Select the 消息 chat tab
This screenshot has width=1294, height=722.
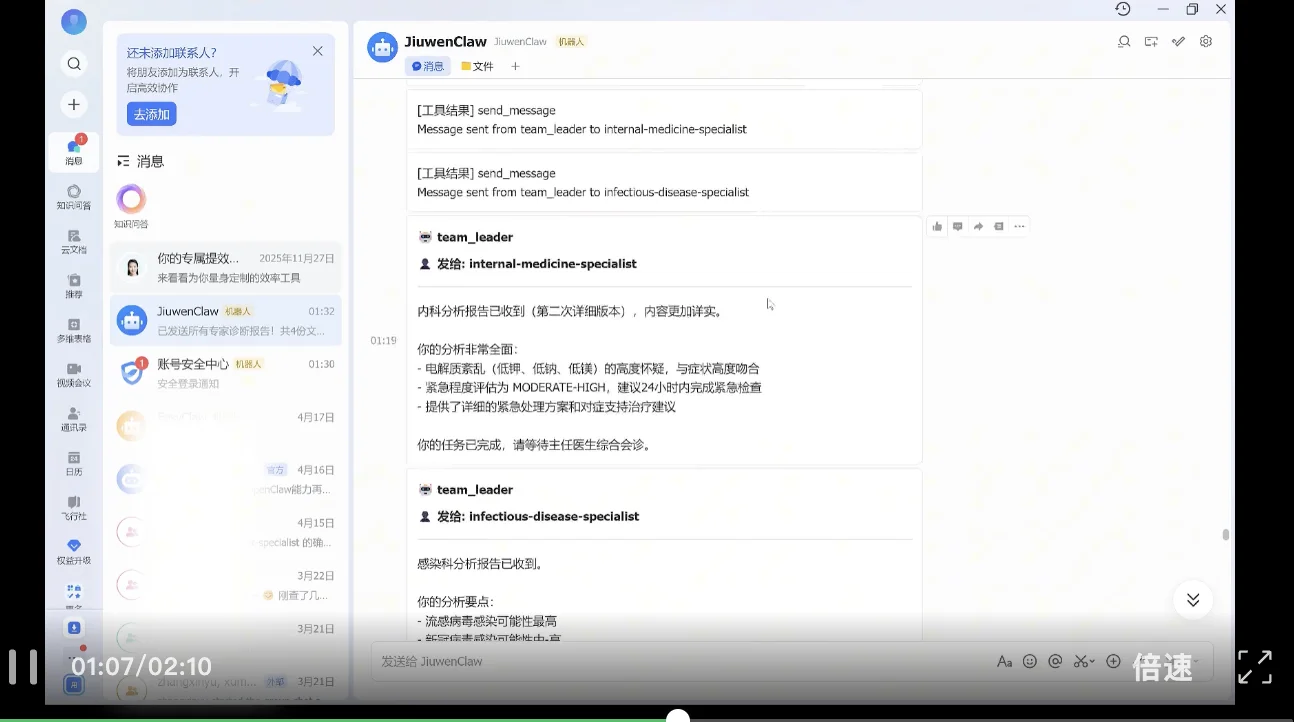point(428,66)
